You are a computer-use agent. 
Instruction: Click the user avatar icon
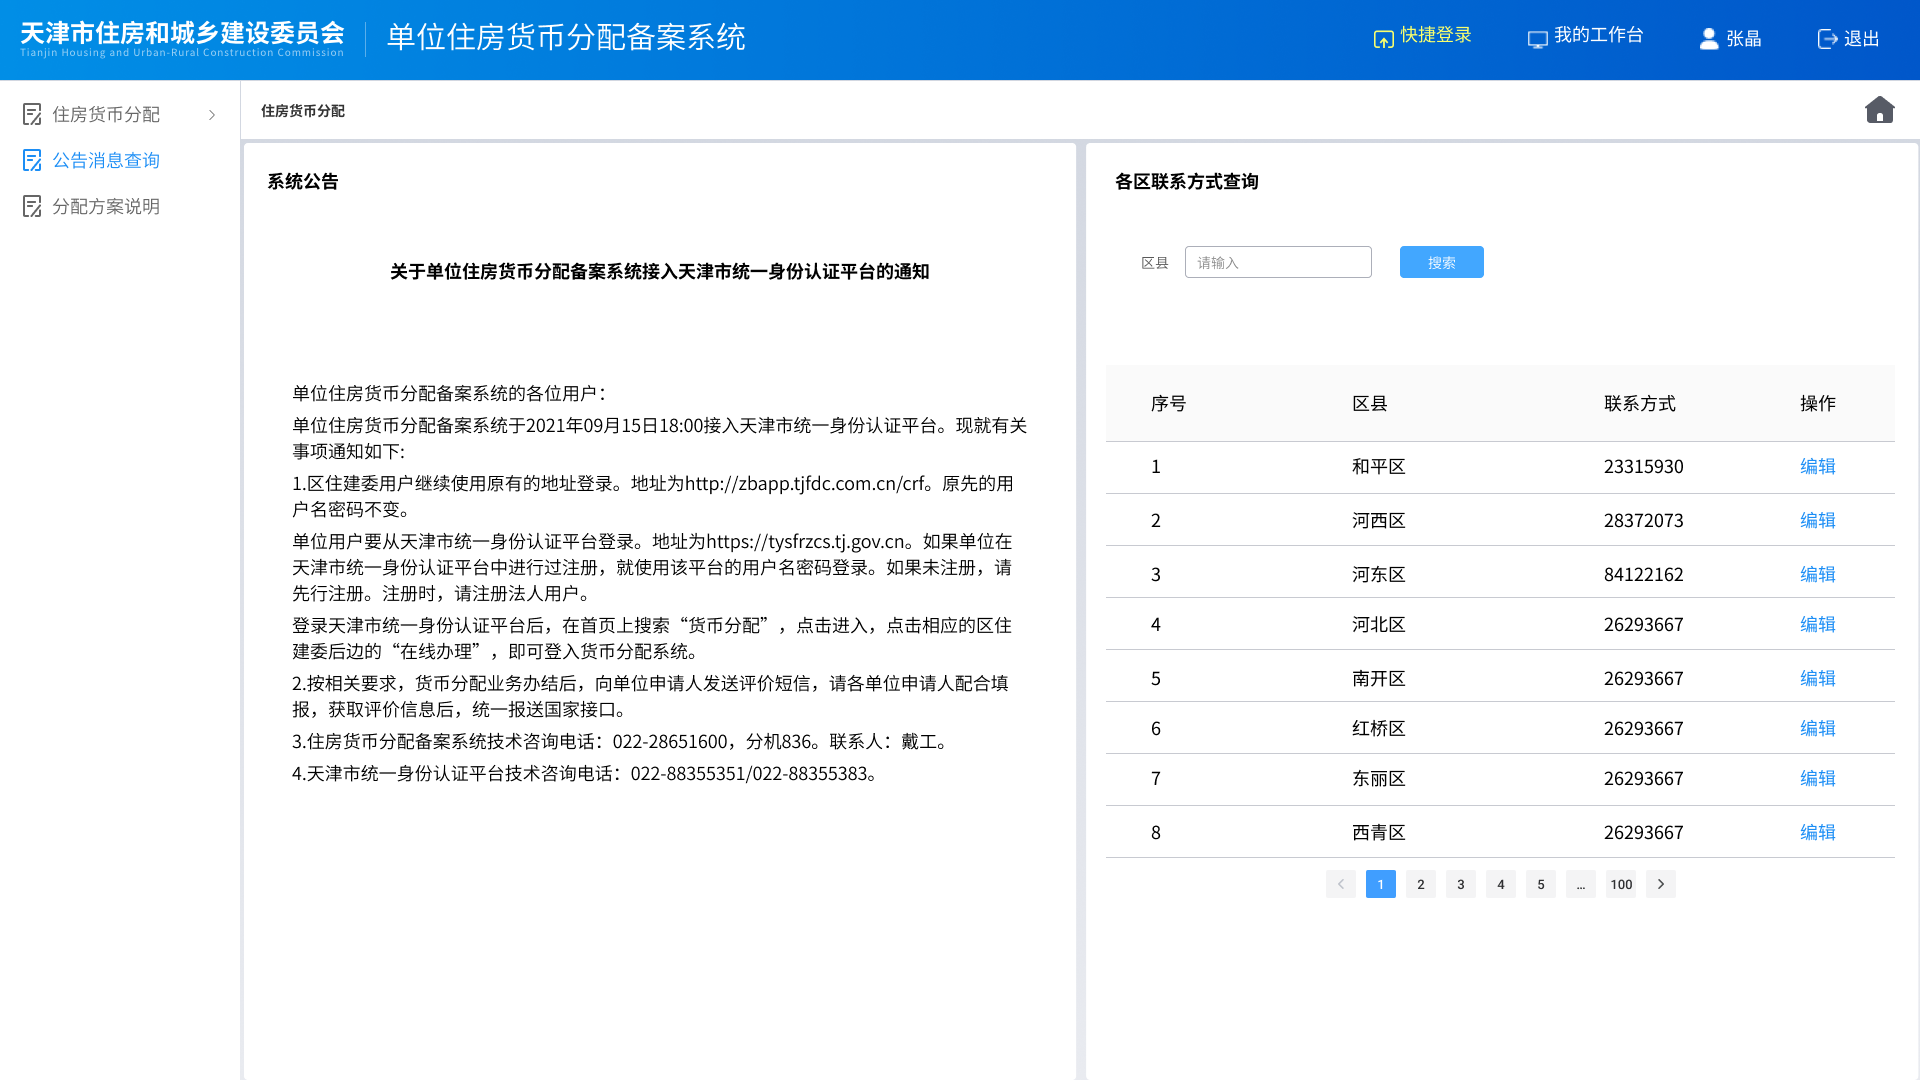pyautogui.click(x=1709, y=38)
